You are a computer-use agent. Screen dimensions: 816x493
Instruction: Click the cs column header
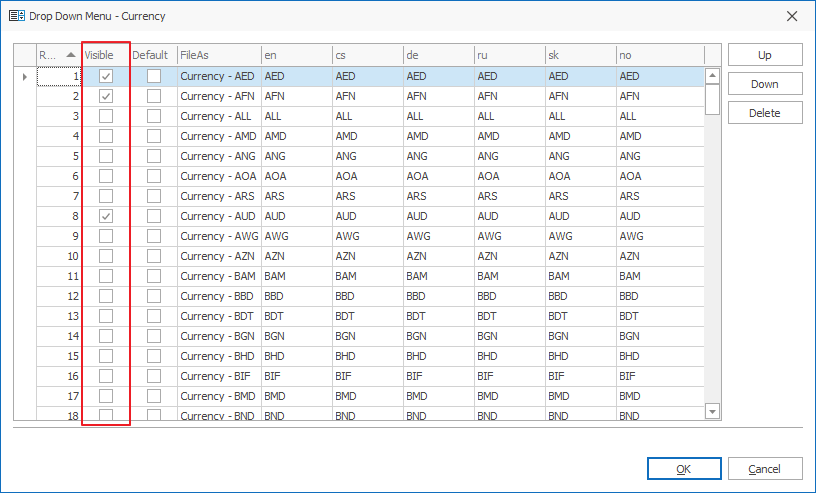[x=367, y=55]
